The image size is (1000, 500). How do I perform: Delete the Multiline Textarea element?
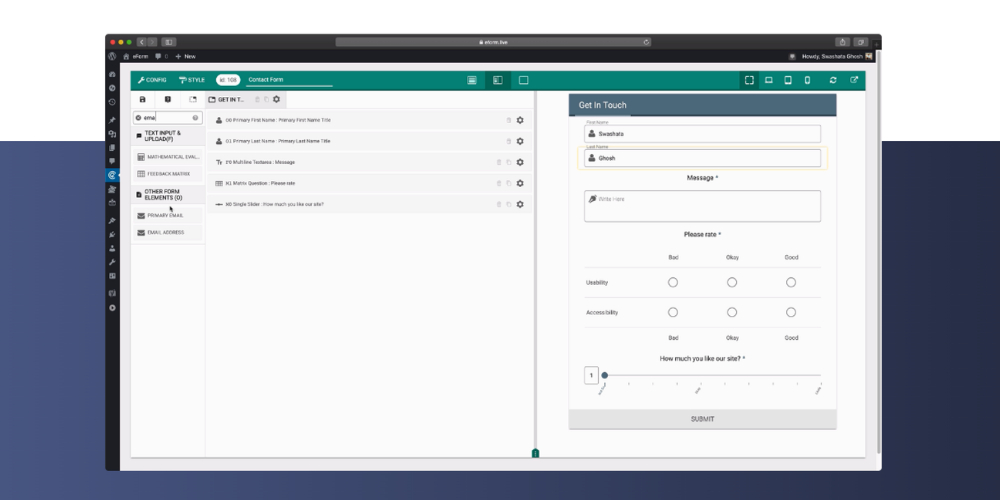[x=499, y=162]
